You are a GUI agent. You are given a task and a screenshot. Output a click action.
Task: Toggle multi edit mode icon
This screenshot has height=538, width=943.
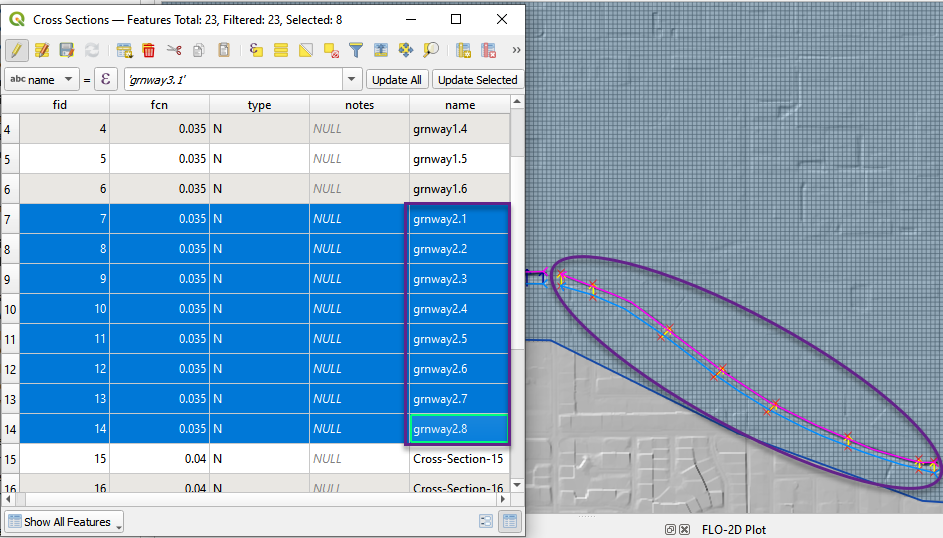point(42,50)
